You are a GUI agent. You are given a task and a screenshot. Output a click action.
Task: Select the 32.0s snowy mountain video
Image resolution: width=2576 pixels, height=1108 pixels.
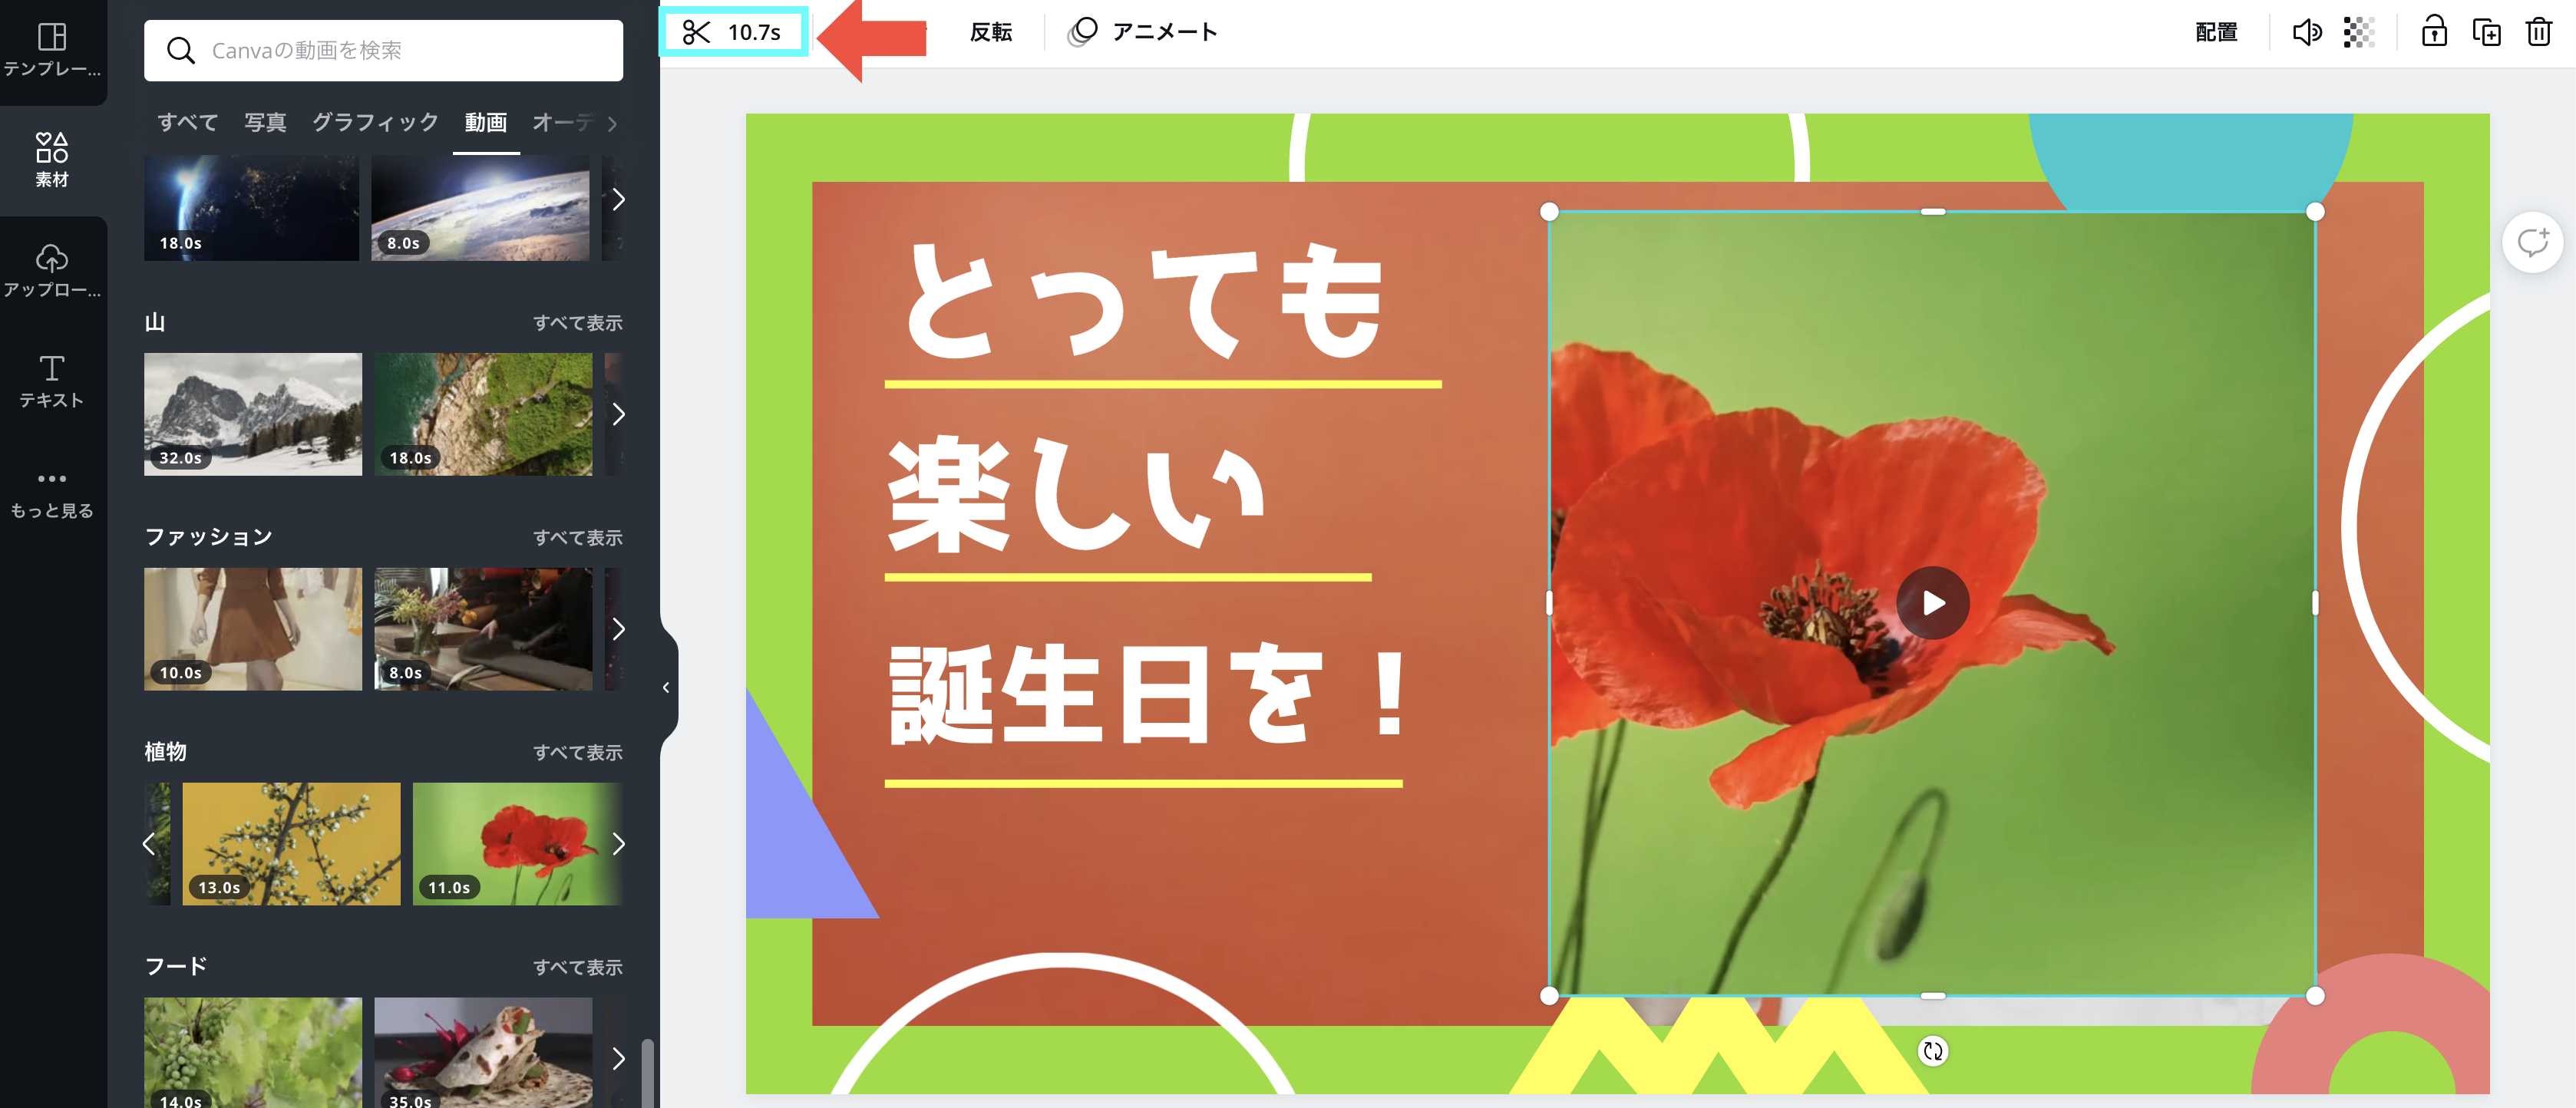point(253,414)
